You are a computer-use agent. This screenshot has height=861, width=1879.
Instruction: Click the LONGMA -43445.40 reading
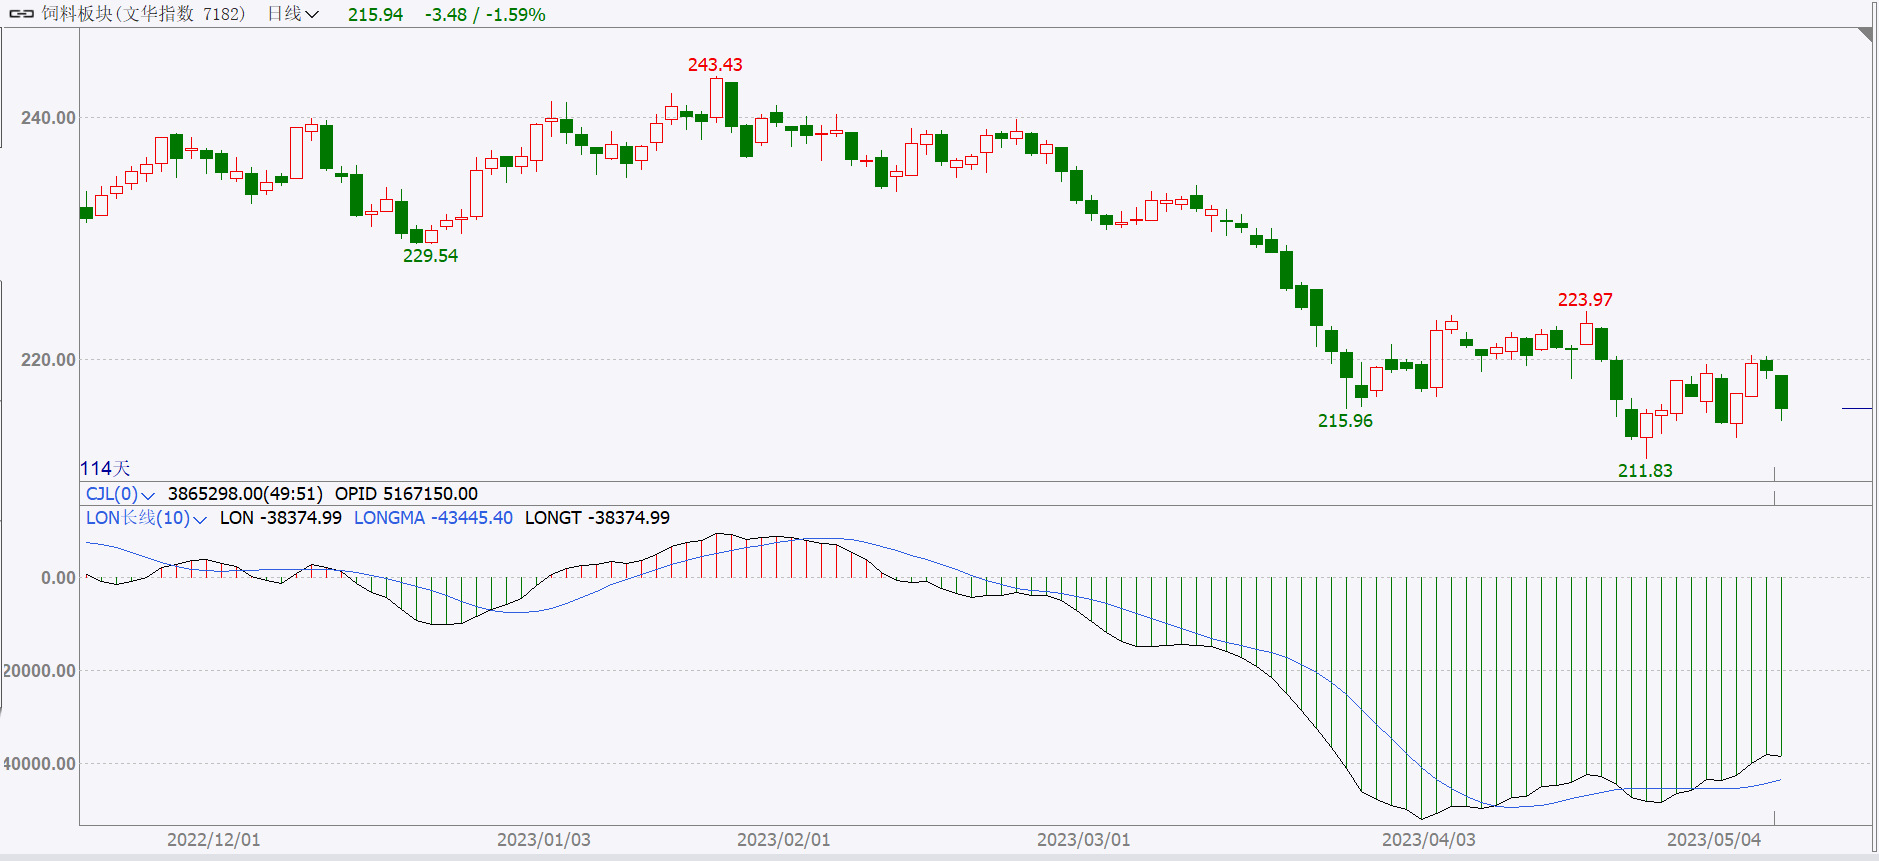pyautogui.click(x=433, y=518)
